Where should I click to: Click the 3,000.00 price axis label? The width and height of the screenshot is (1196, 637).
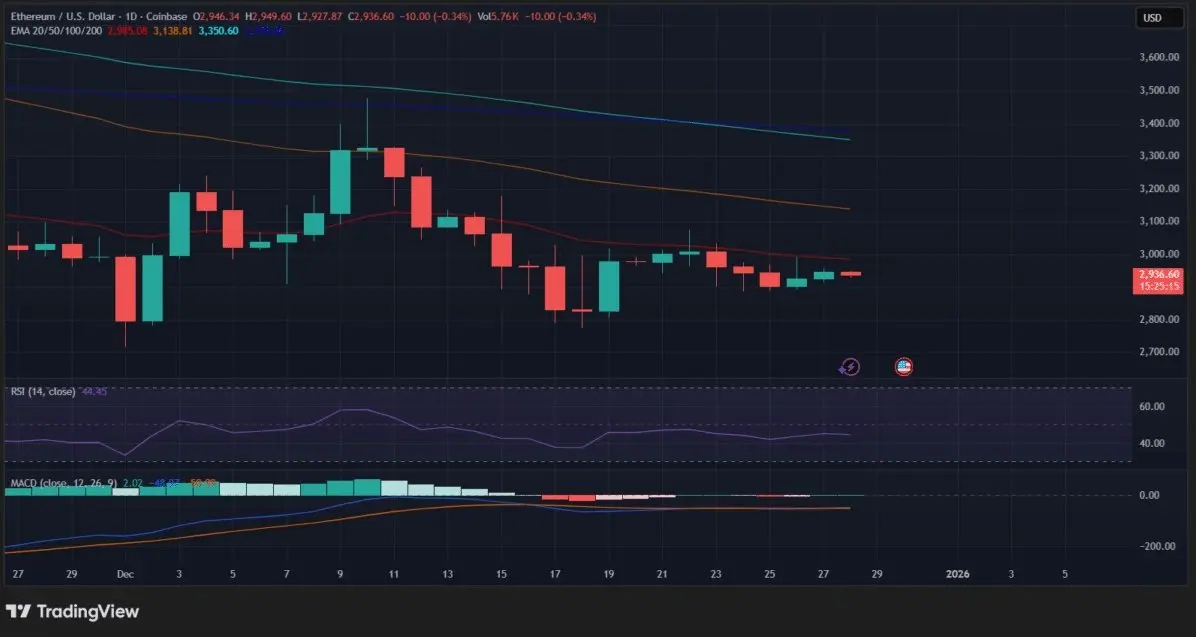tap(1159, 254)
